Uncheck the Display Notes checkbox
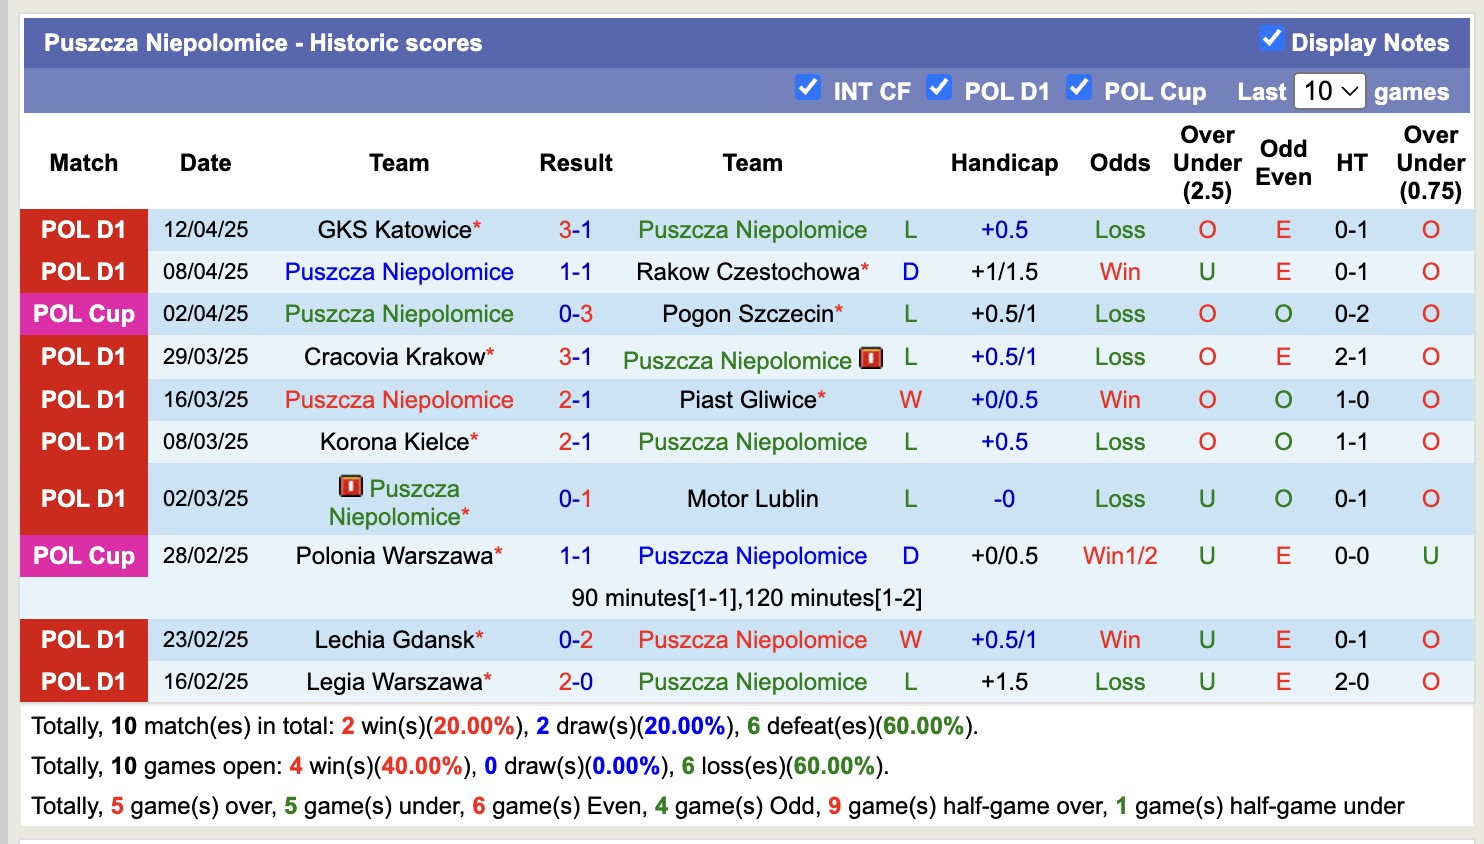Viewport: 1484px width, 844px height. (1272, 39)
